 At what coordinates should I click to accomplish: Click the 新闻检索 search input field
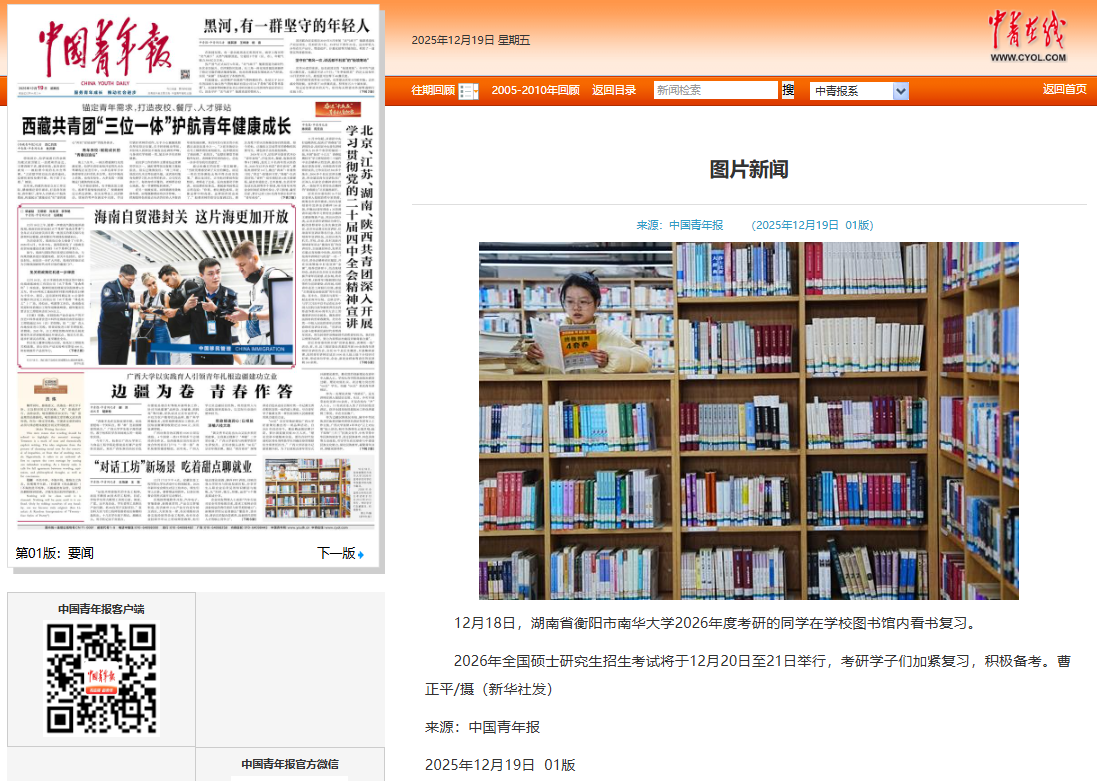715,90
